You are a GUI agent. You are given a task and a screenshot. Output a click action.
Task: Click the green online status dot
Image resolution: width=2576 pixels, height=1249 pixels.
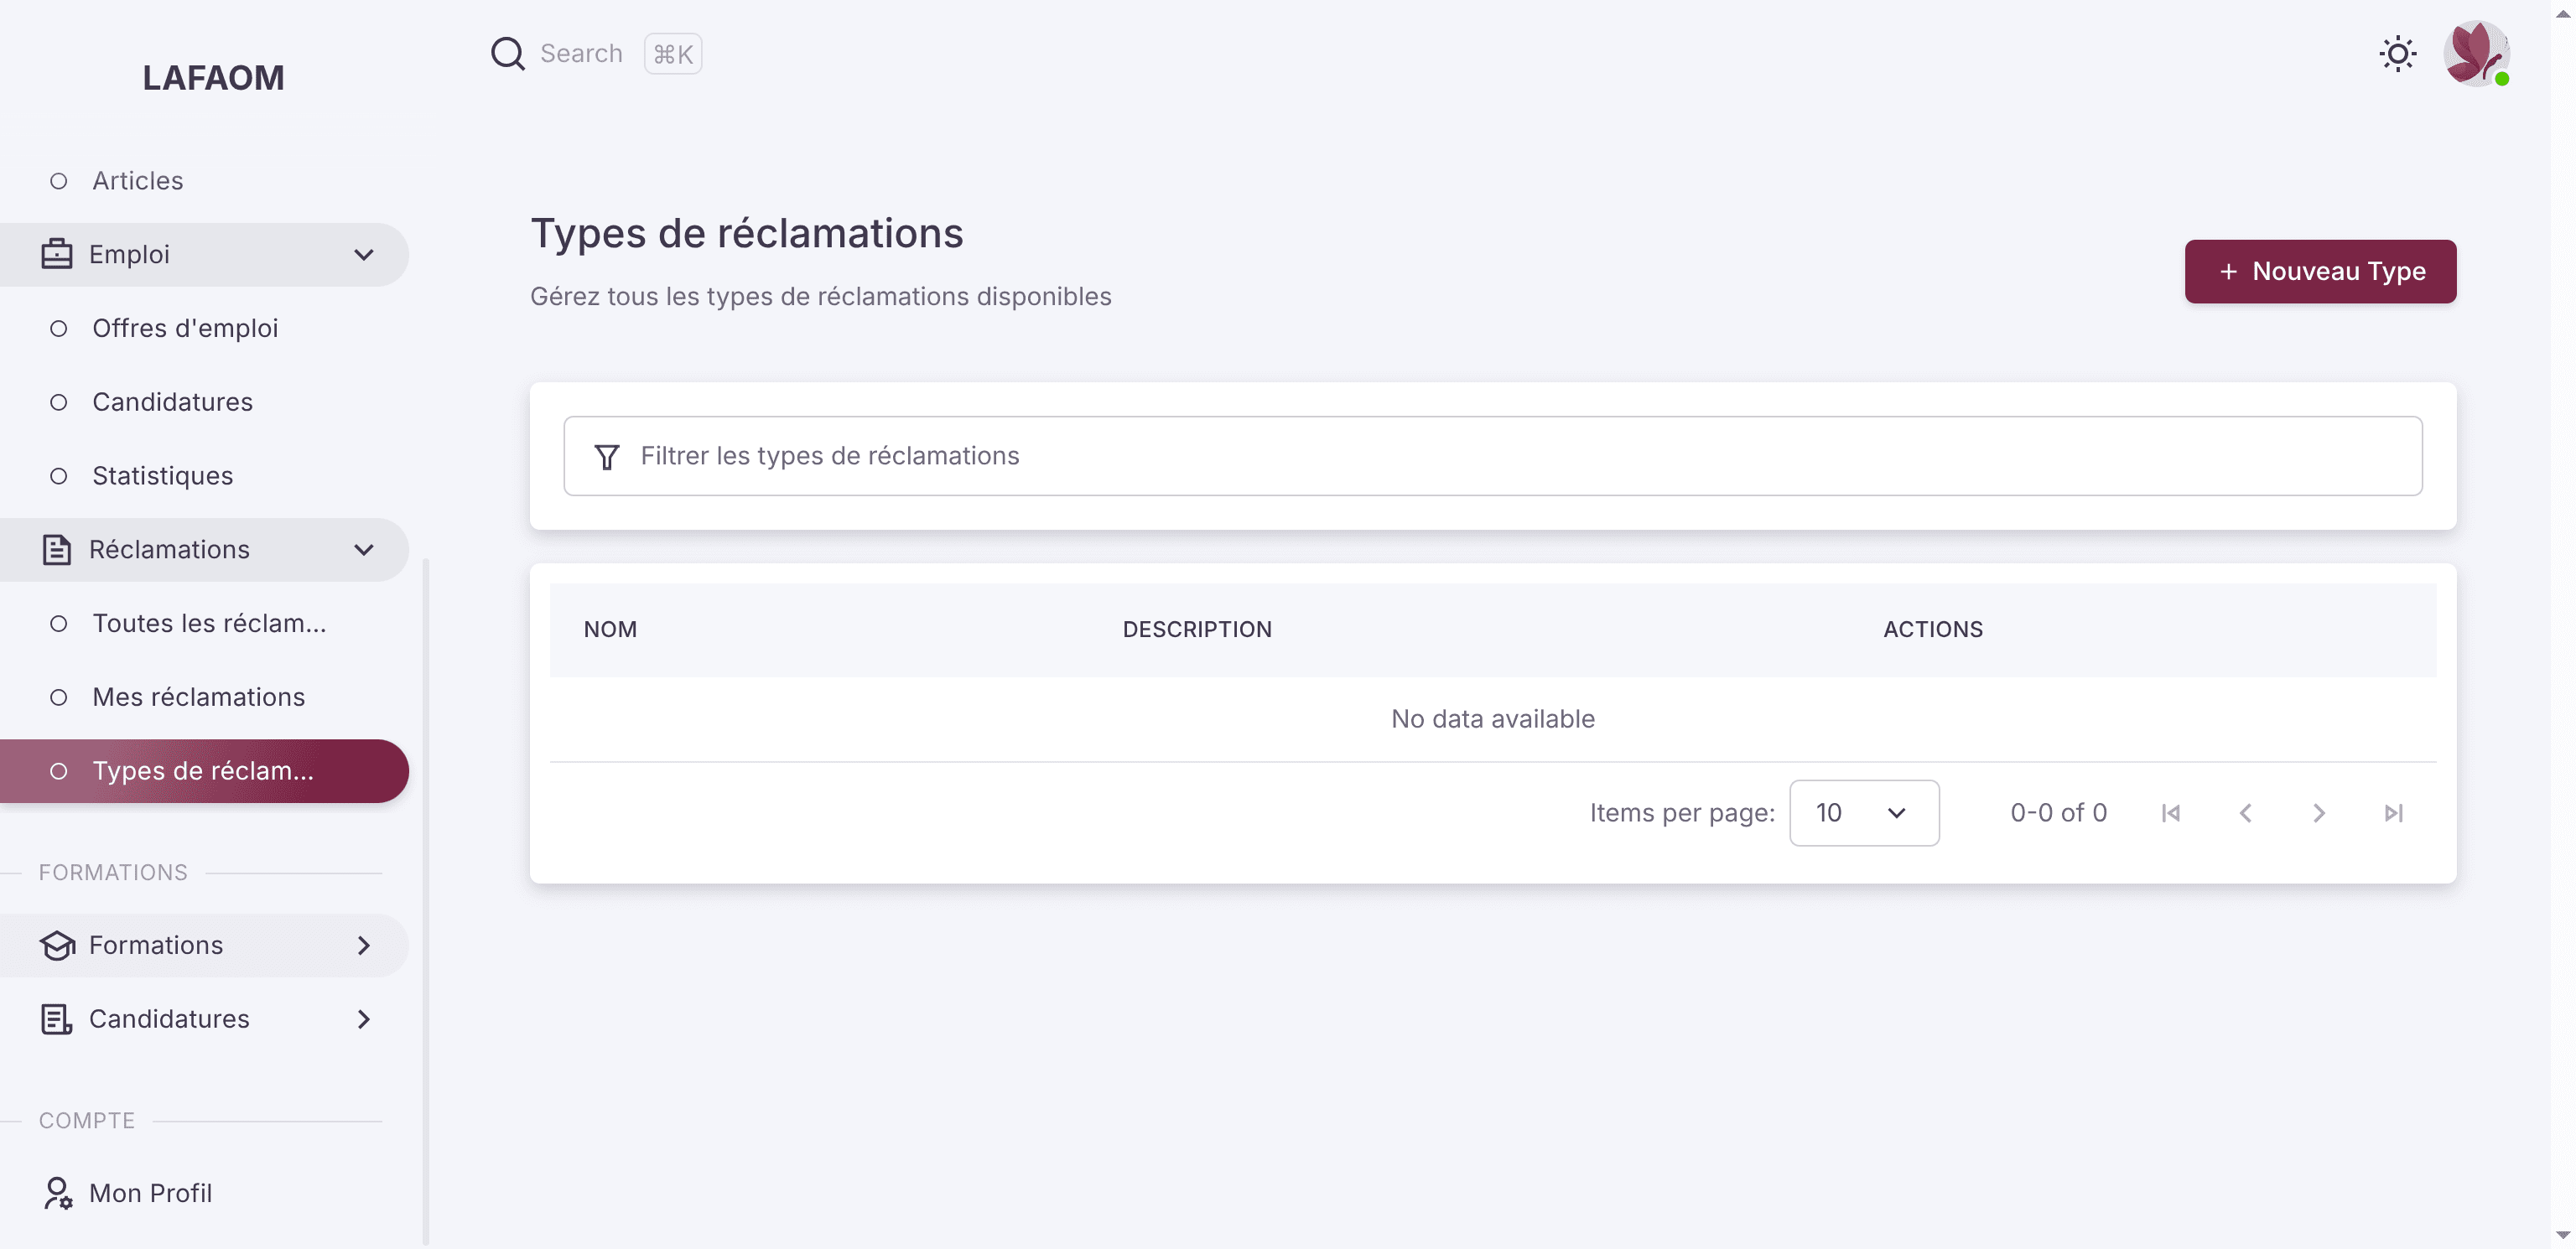click(2501, 79)
